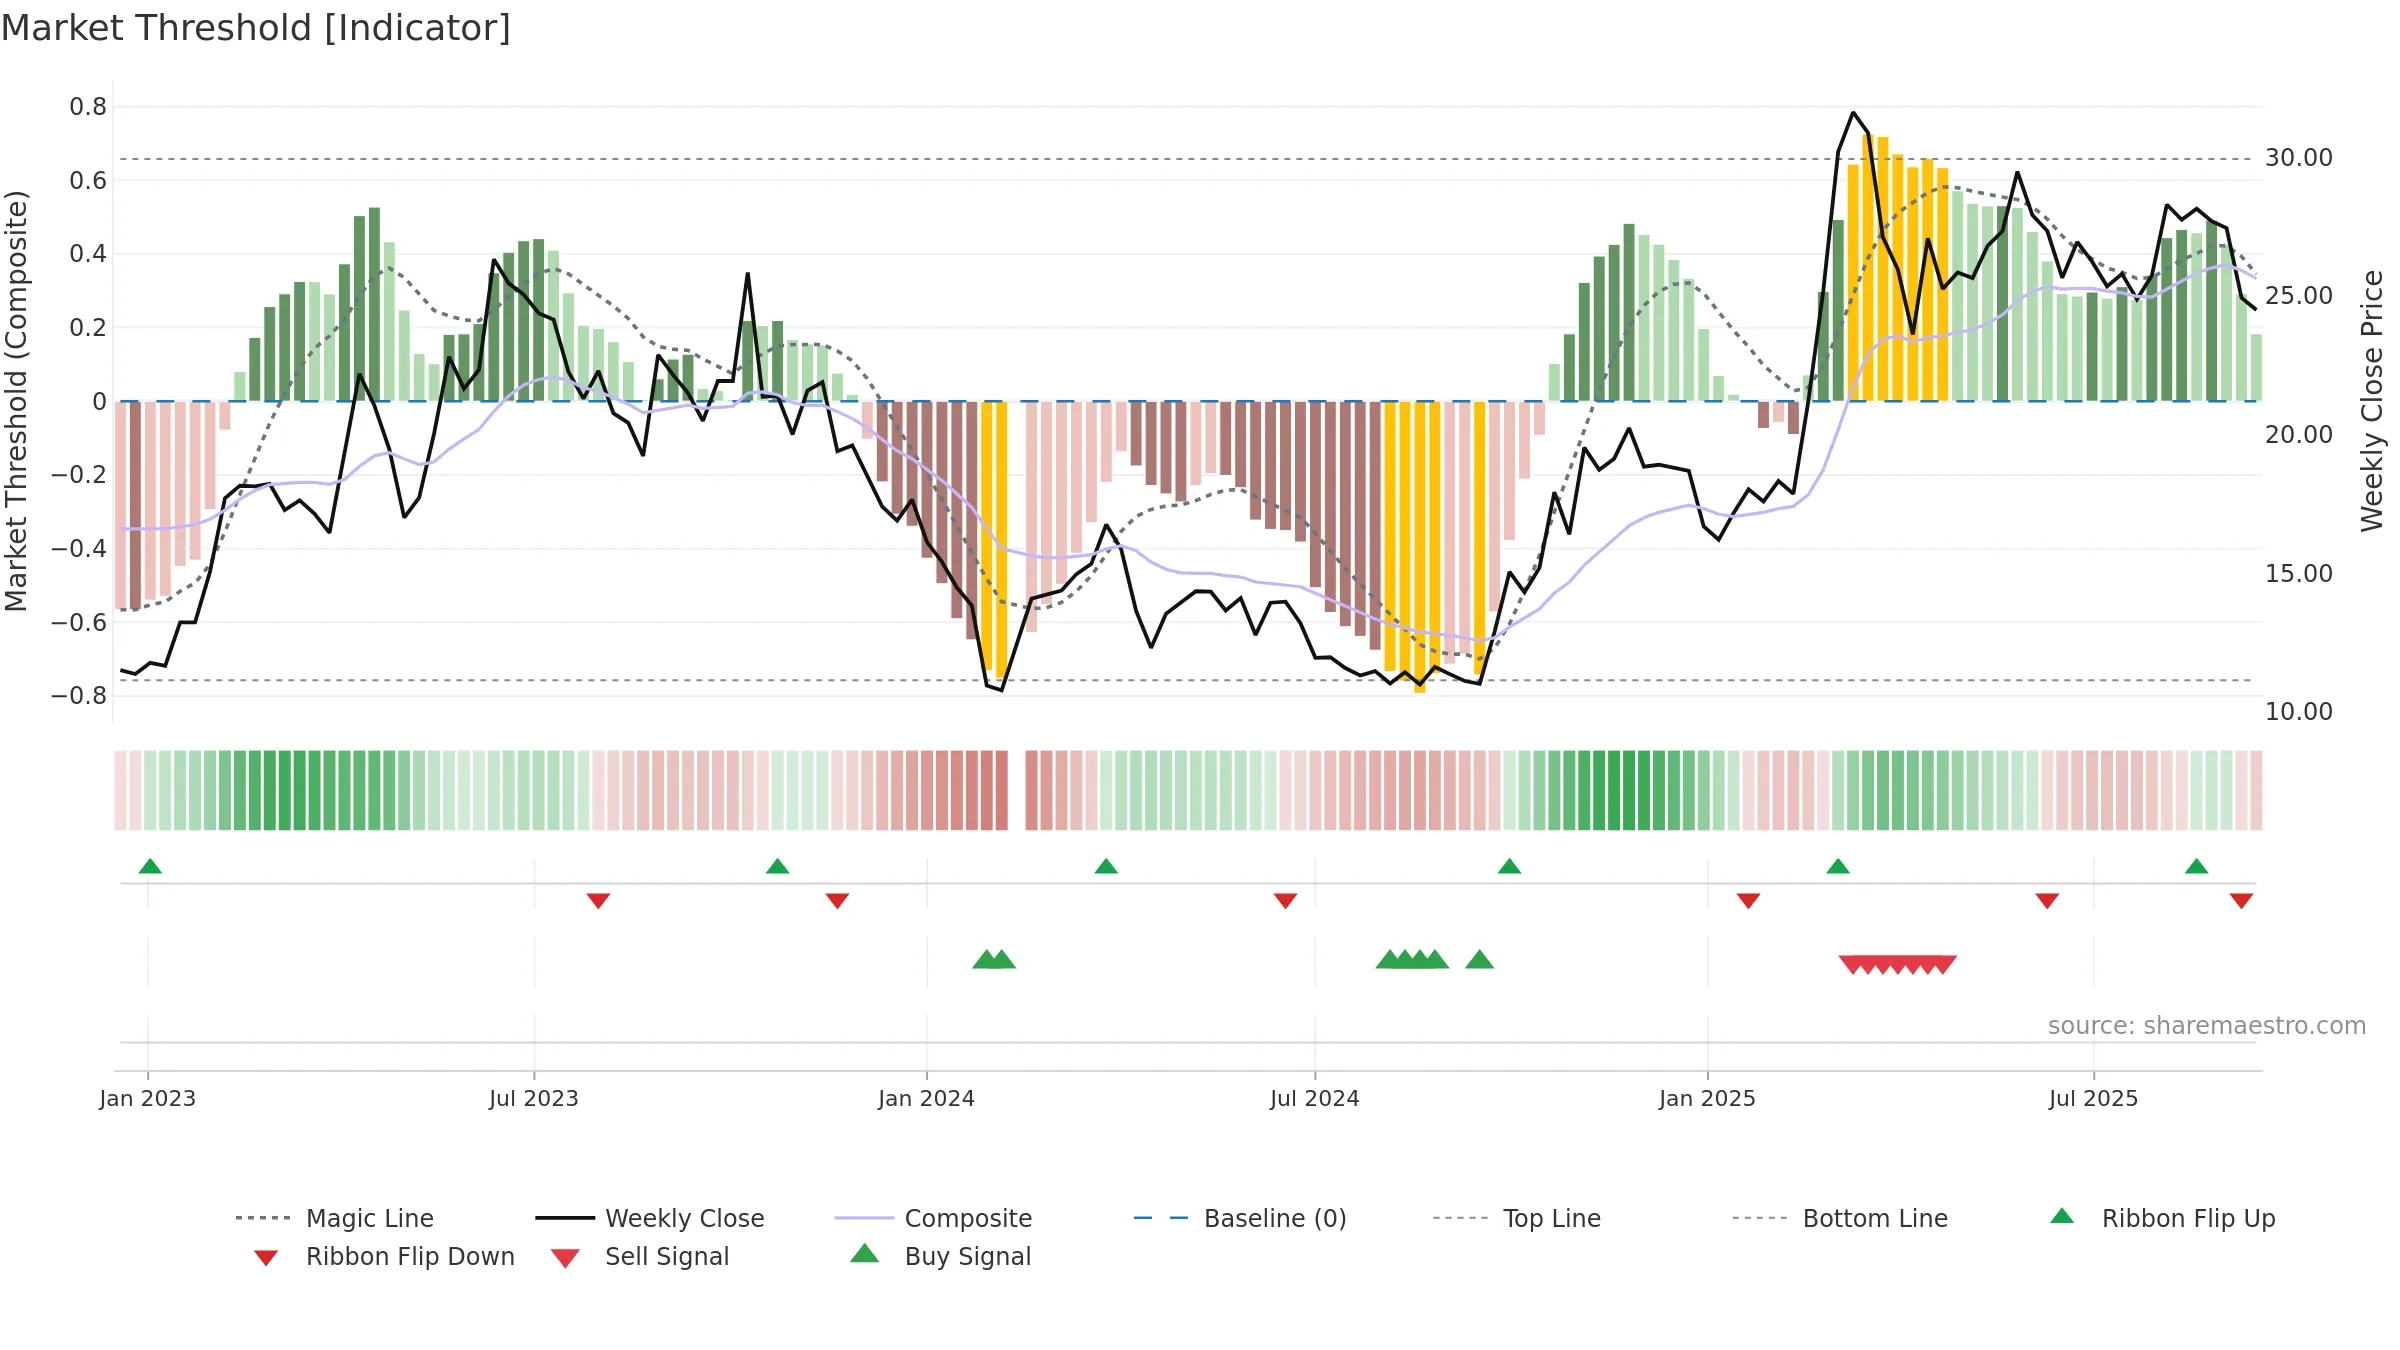Click the ribbon flip down marker just before Jul 2024
The image size is (2400, 1350).
tap(1285, 901)
